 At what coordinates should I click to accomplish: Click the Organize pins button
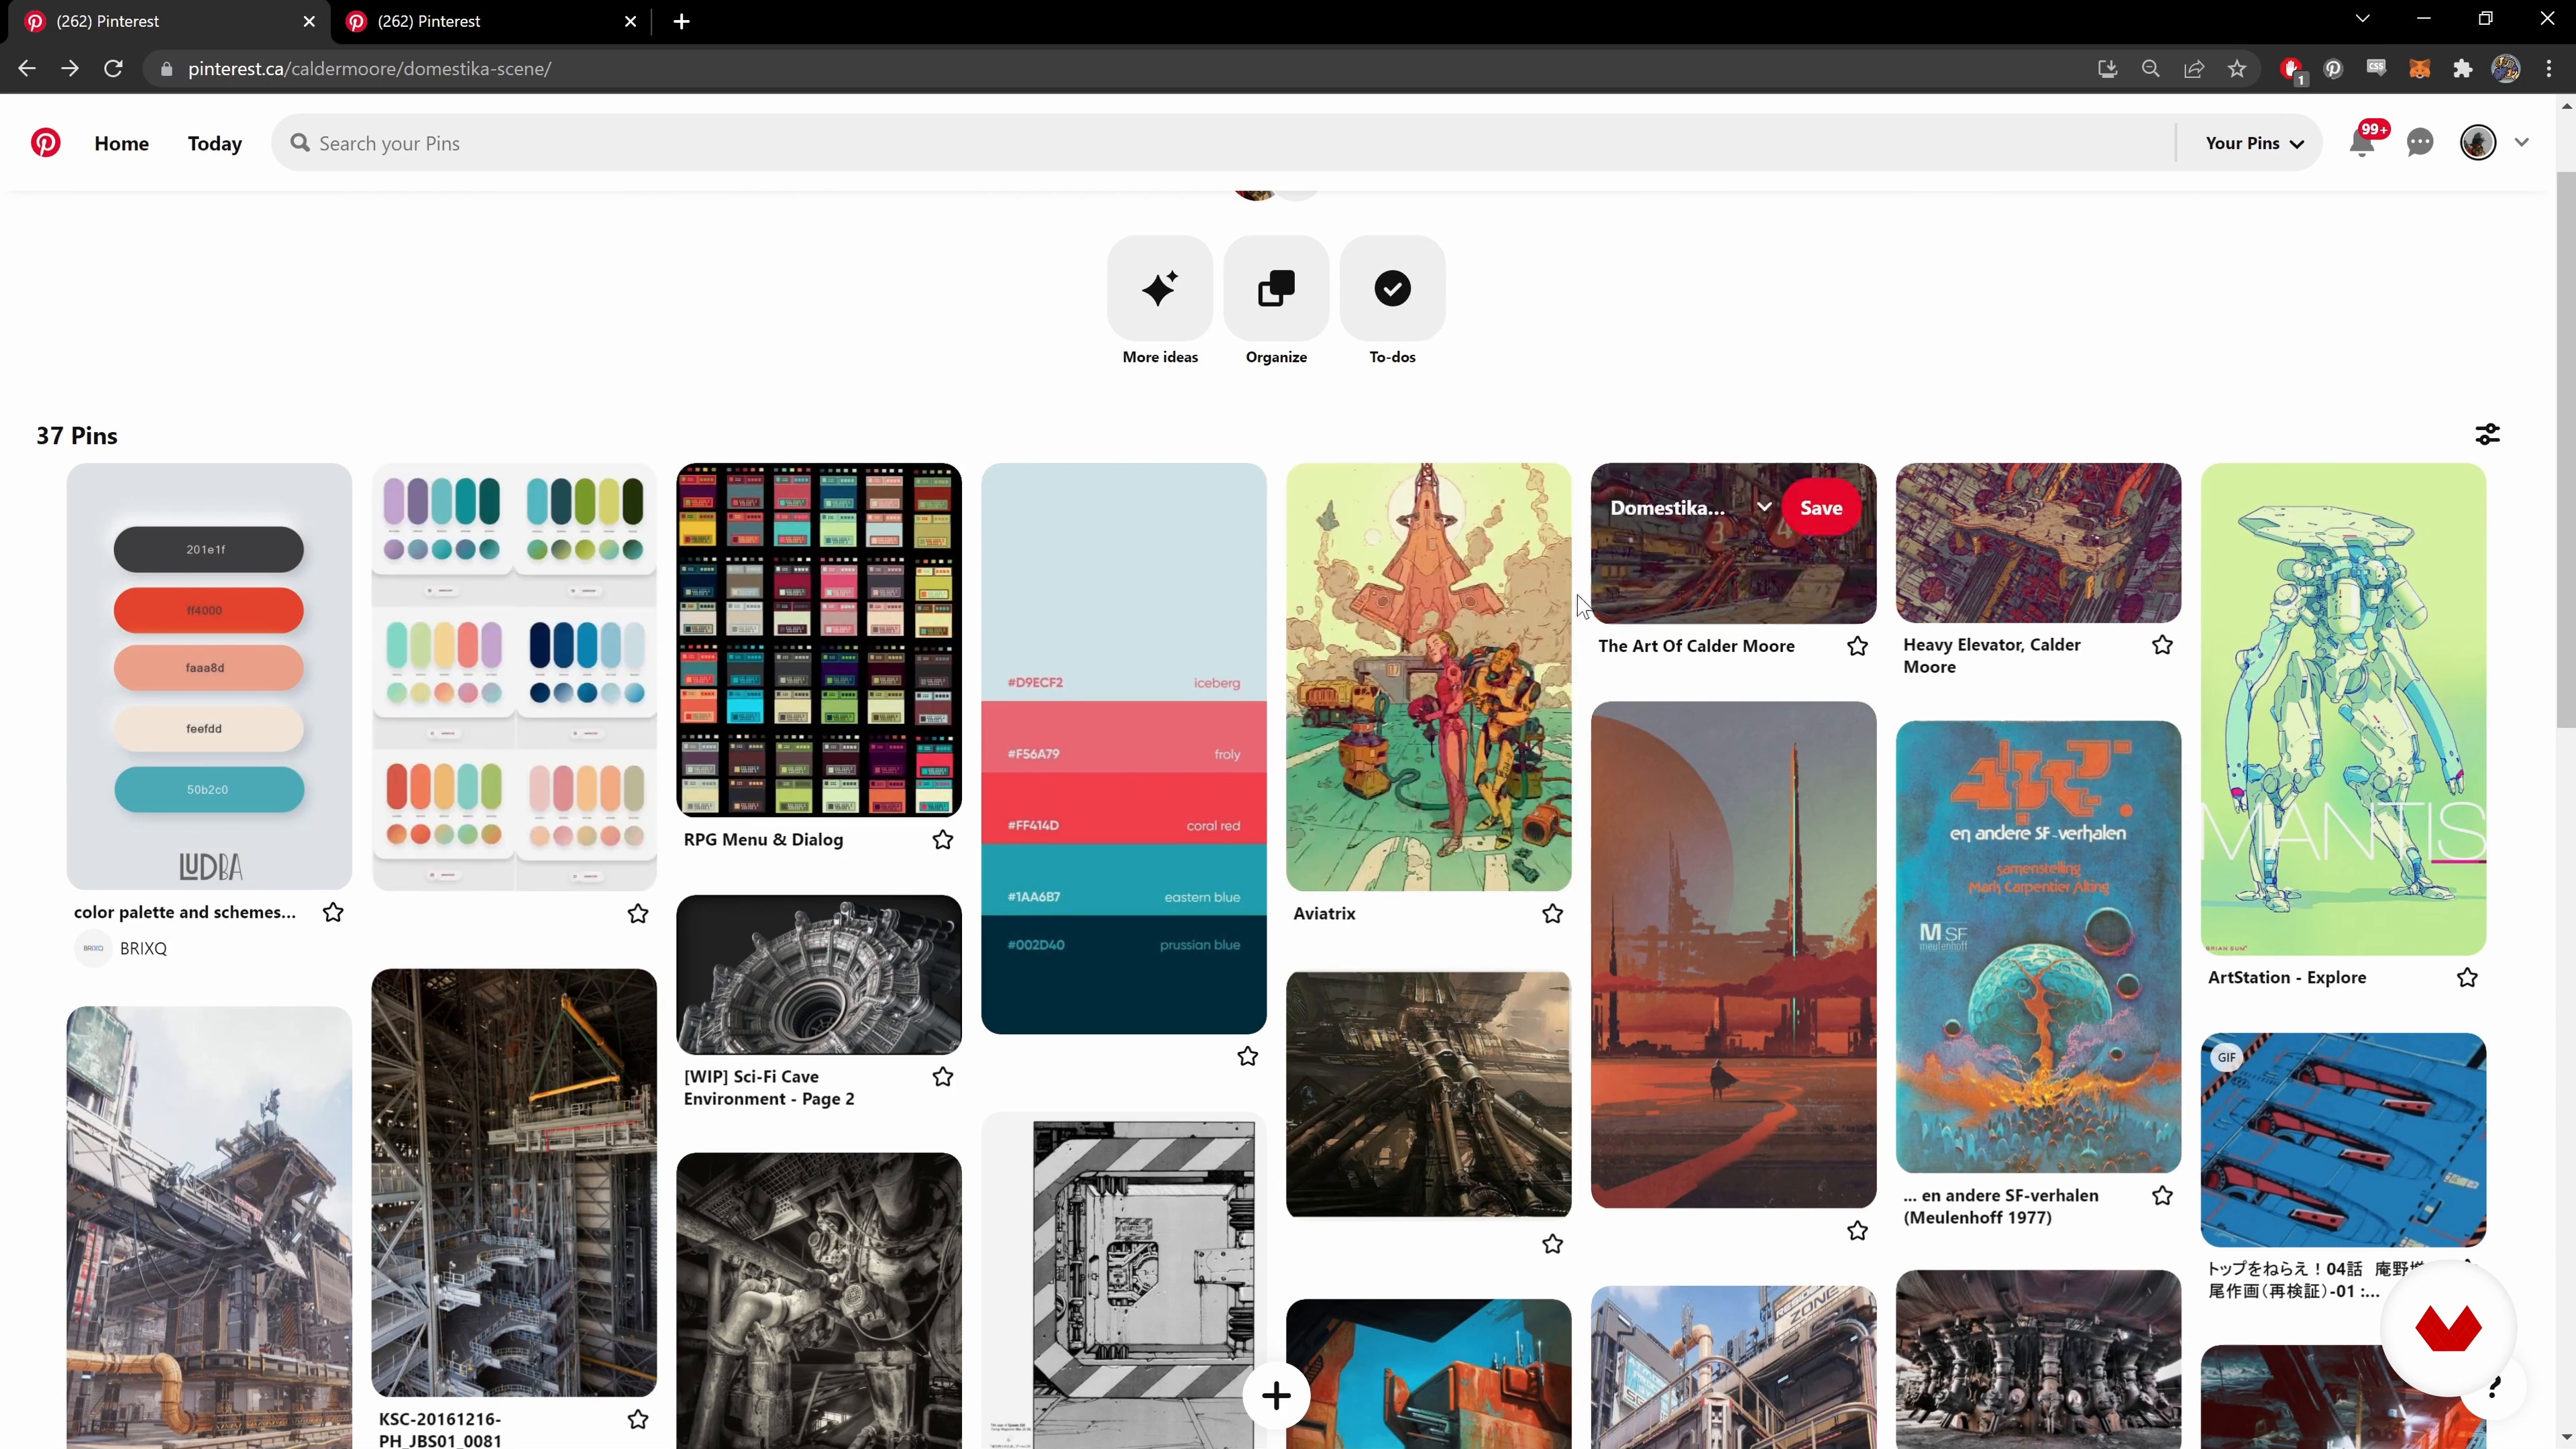click(1276, 288)
